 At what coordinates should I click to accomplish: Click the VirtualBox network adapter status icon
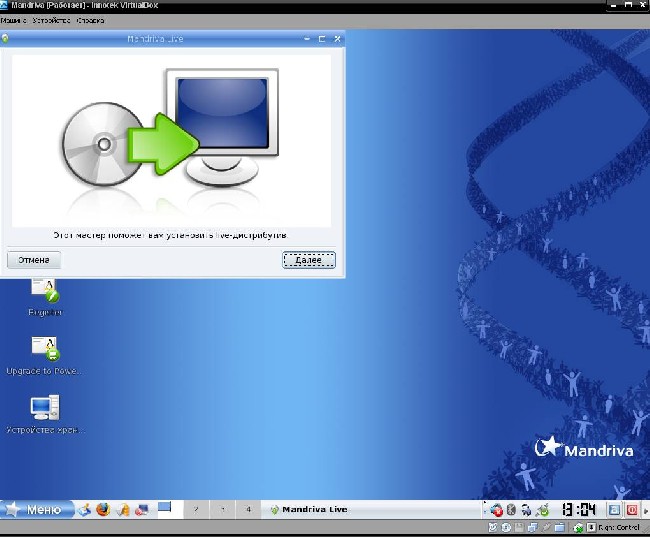pyautogui.click(x=533, y=528)
